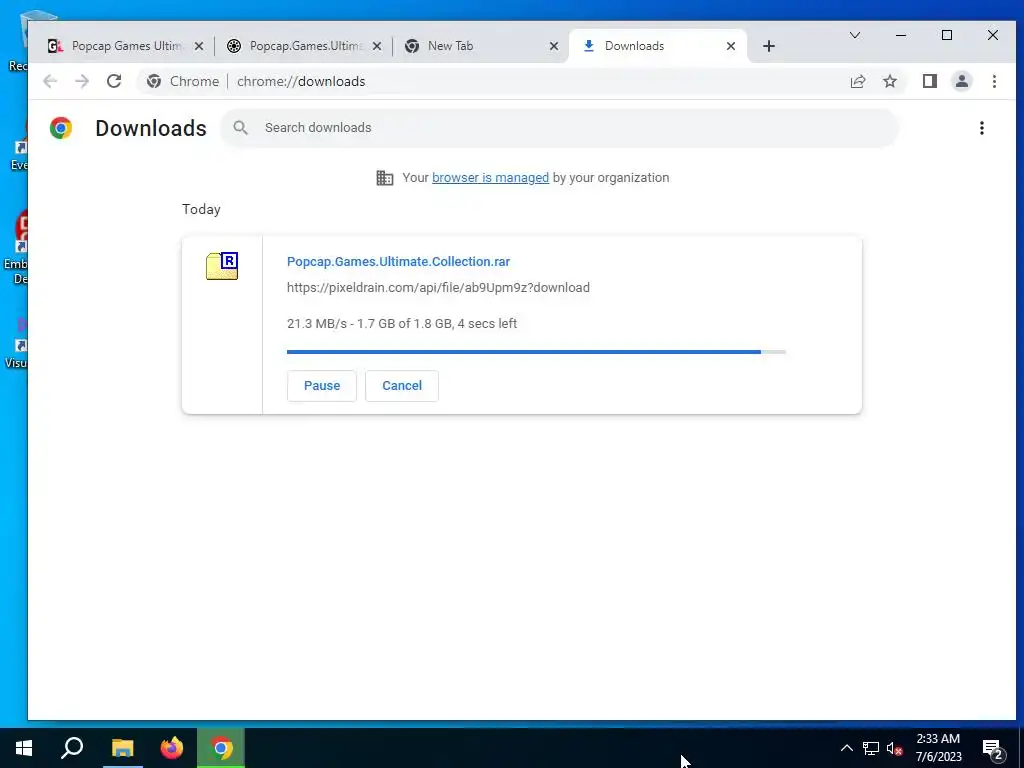The width and height of the screenshot is (1024, 768).
Task: Click the download speed and time left text
Action: click(x=402, y=323)
